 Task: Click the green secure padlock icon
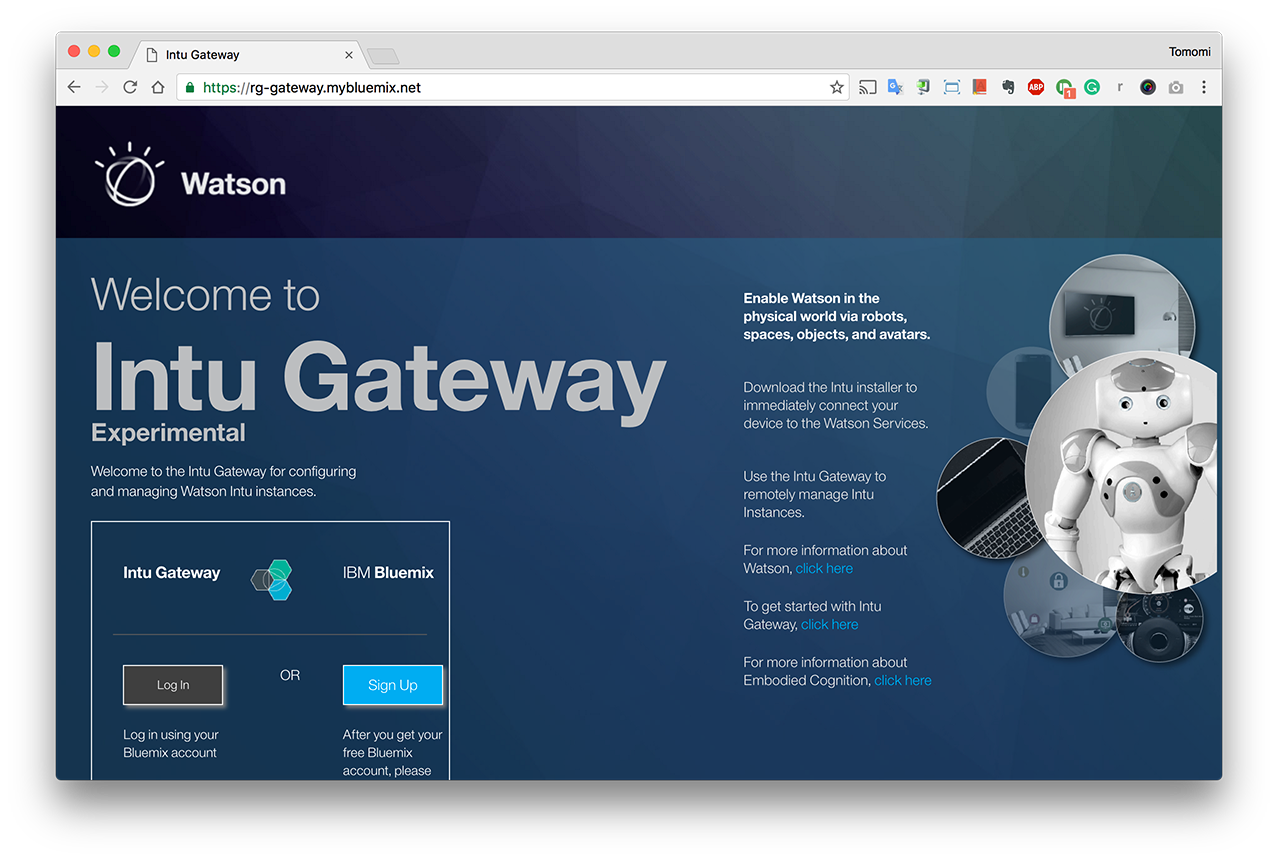[x=190, y=87]
